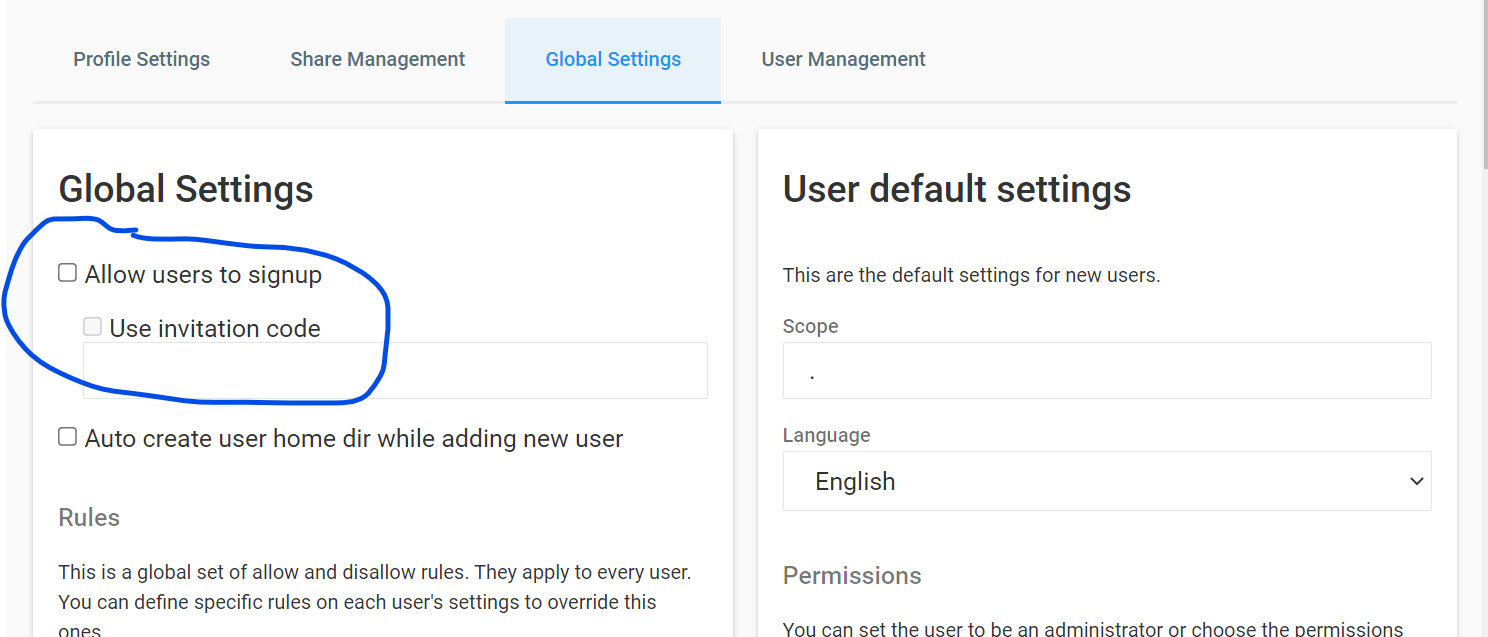Image resolution: width=1488 pixels, height=637 pixels.
Task: Enable the Allow users to signup checkbox
Action: (67, 273)
